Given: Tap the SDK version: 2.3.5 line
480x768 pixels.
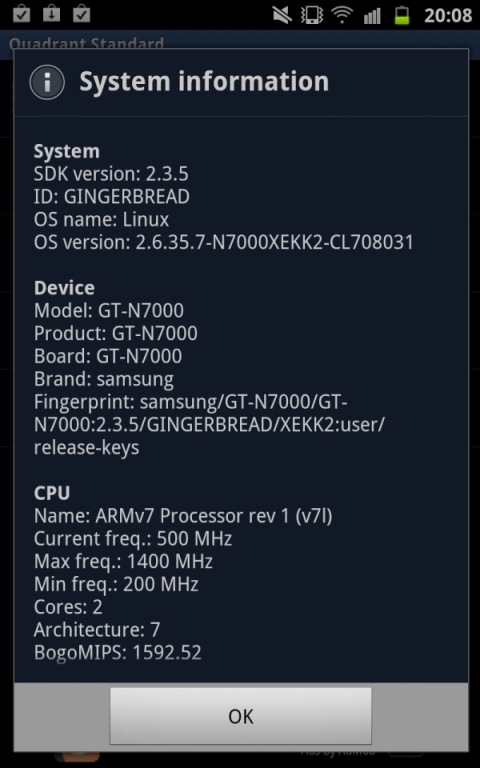Looking at the screenshot, I should click(x=111, y=174).
